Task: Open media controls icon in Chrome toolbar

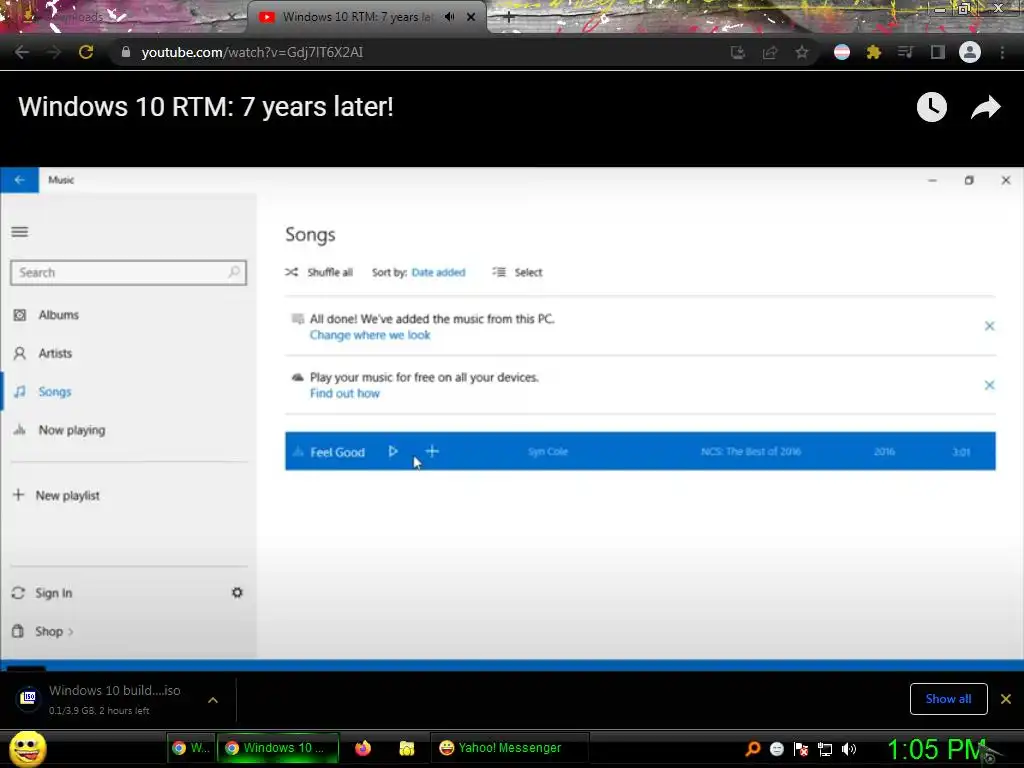Action: click(x=906, y=52)
